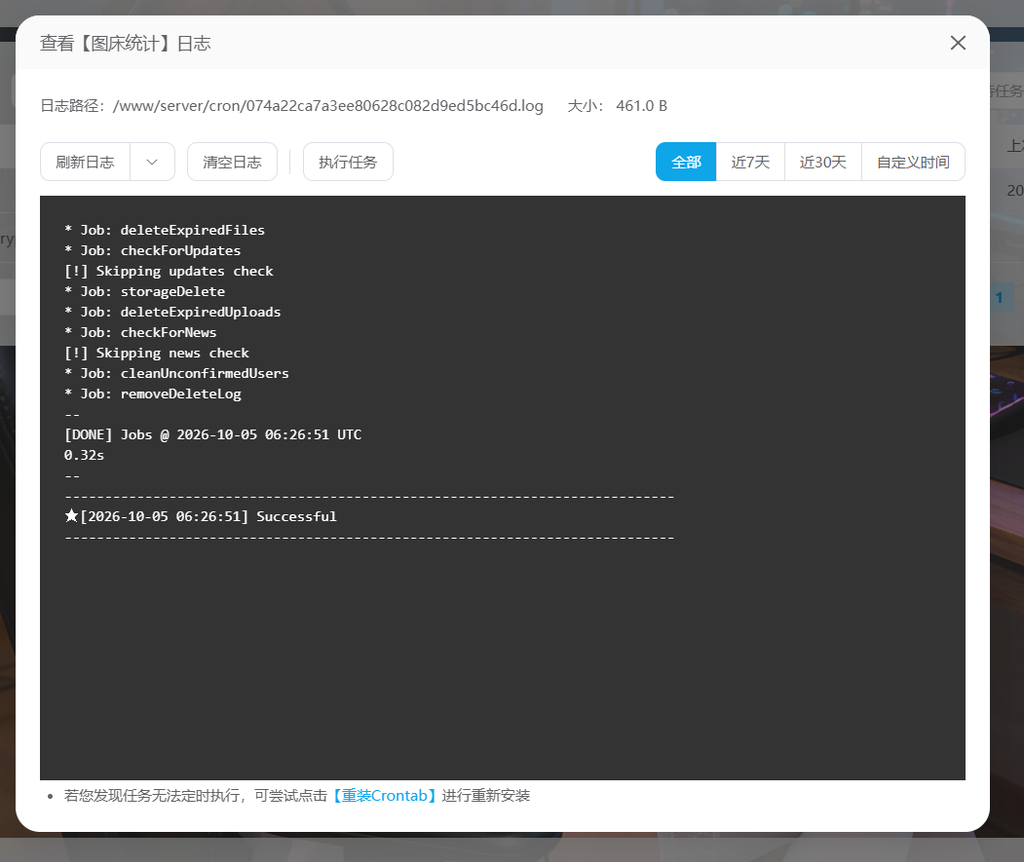The height and width of the screenshot is (862, 1024).
Task: Click the 清空日志 button
Action: [232, 162]
